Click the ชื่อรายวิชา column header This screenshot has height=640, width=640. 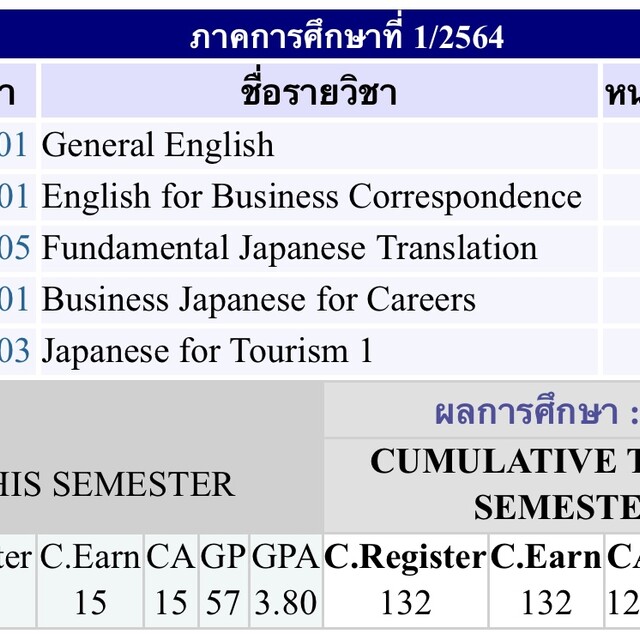point(318,93)
